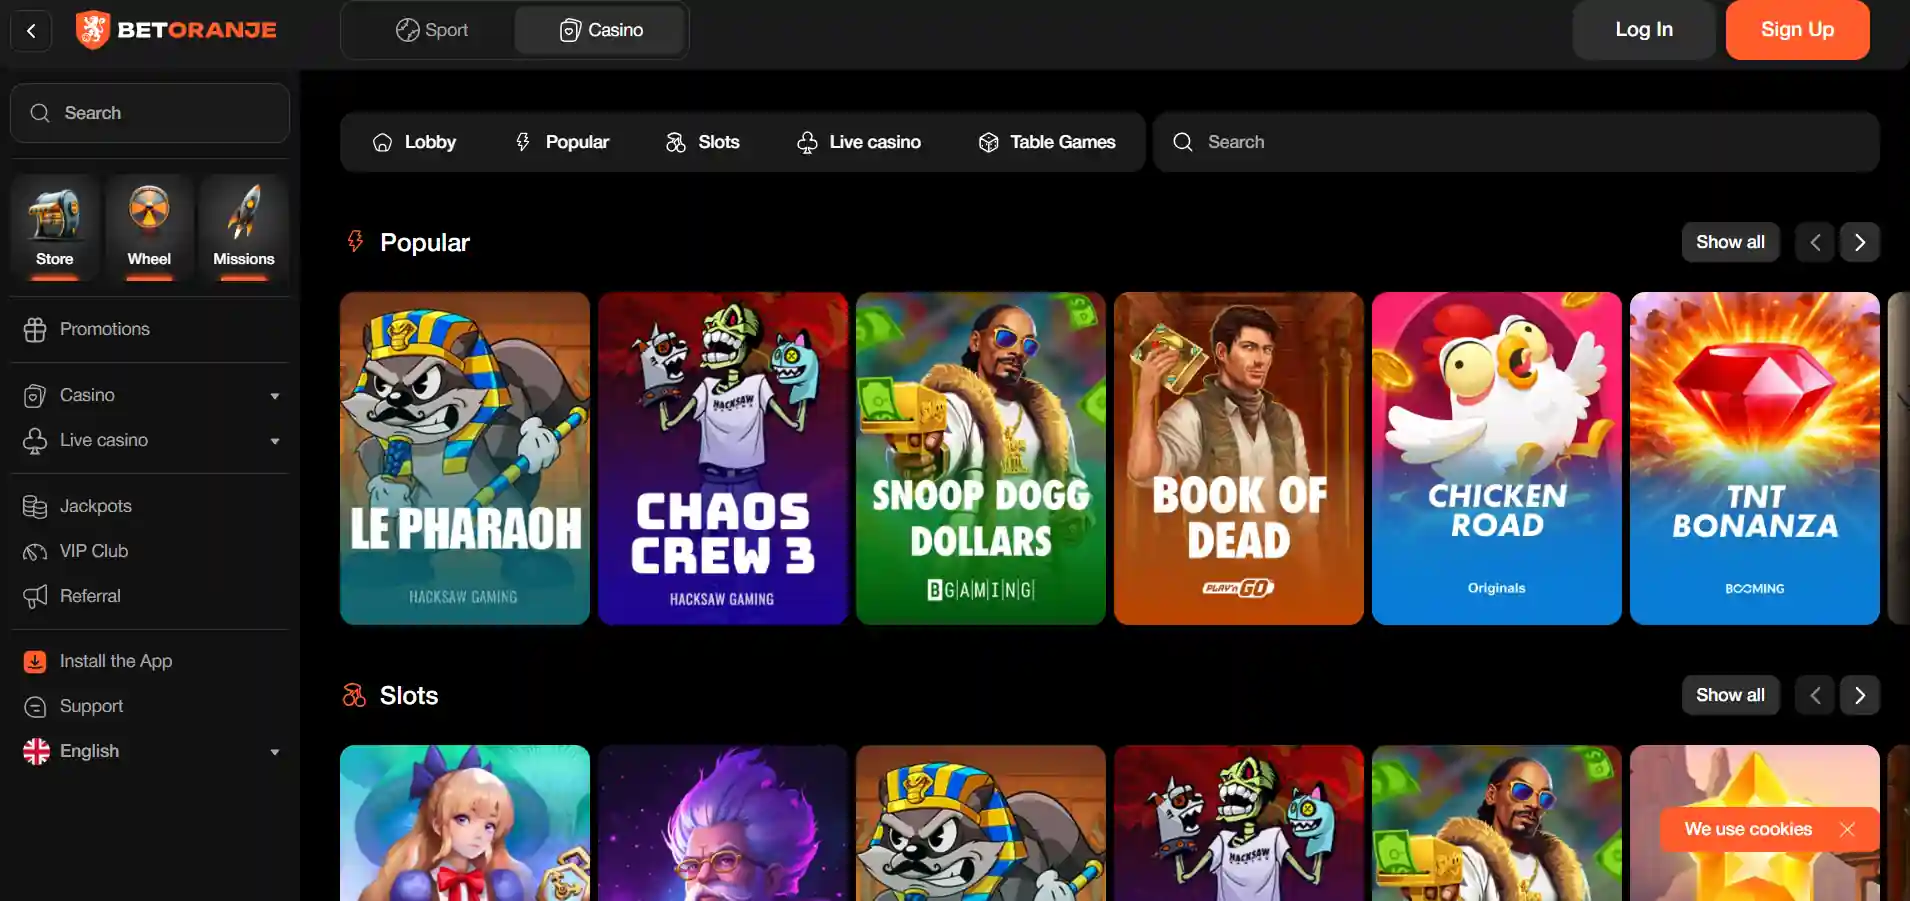Click the Slots section cherries icon
Screen dimensions: 1910x901
tap(354, 695)
